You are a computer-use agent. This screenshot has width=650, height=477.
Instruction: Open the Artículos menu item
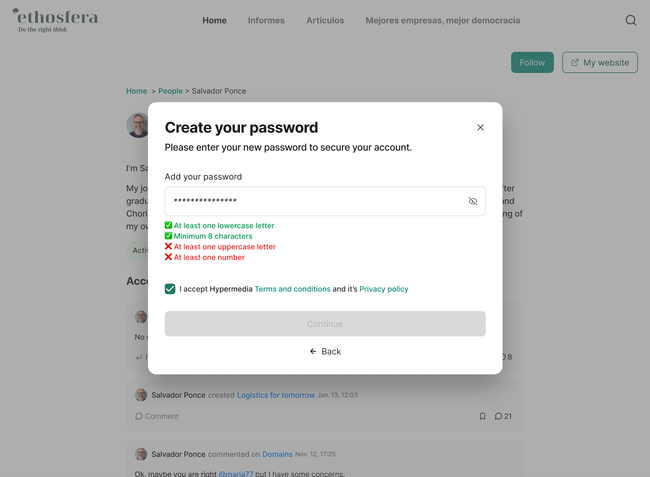click(x=325, y=20)
